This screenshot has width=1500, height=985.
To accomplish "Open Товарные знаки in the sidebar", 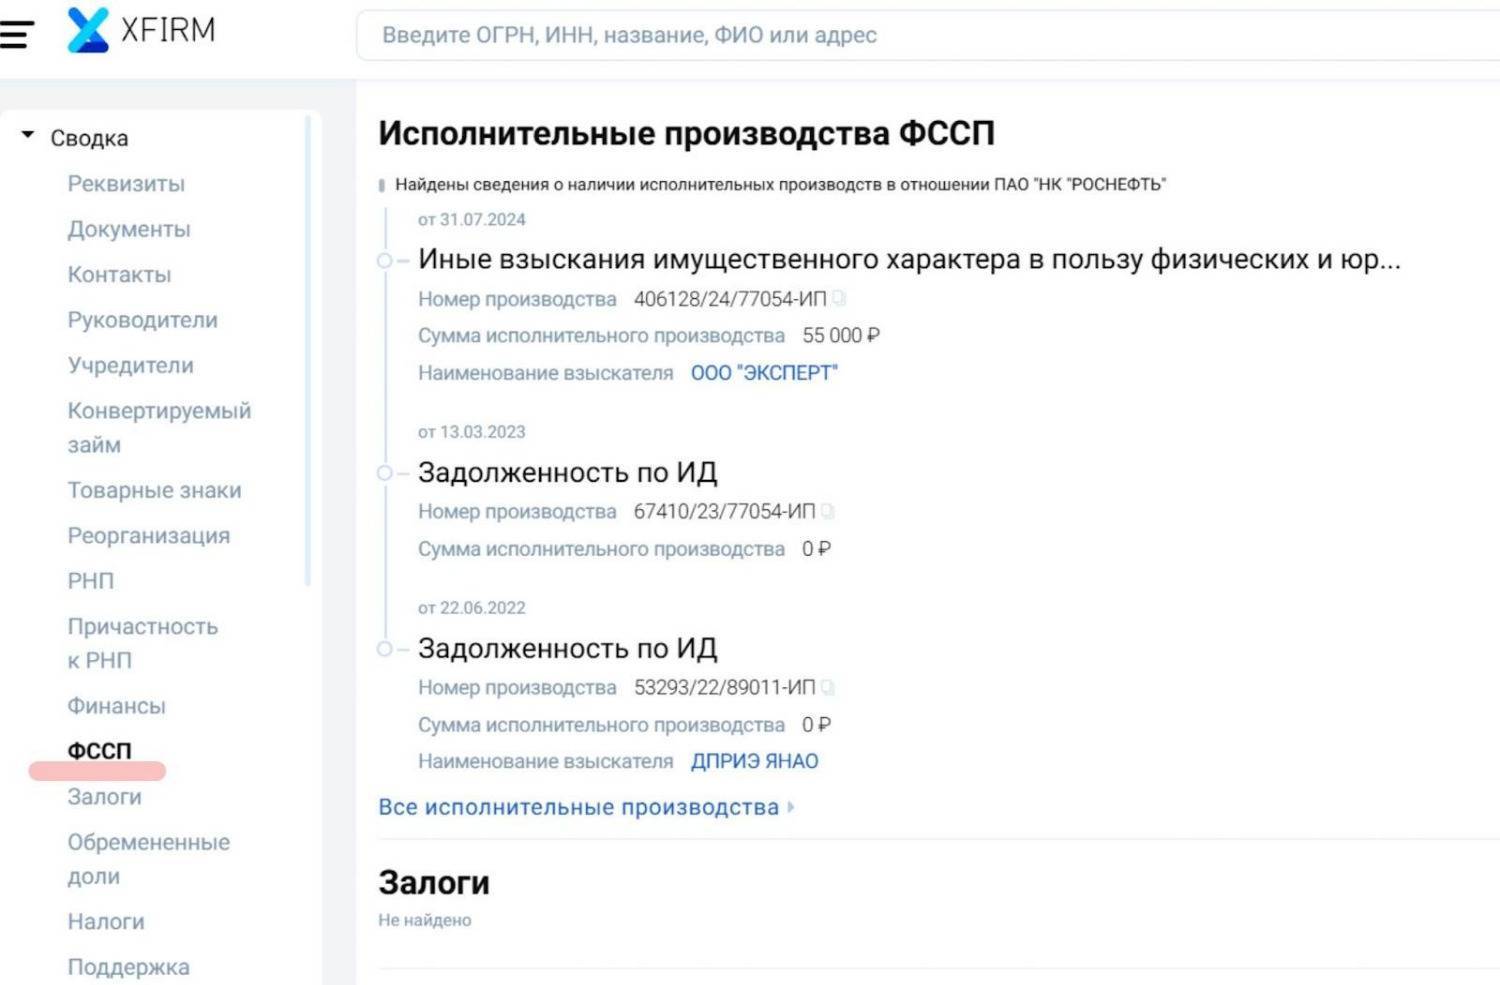I will point(154,490).
